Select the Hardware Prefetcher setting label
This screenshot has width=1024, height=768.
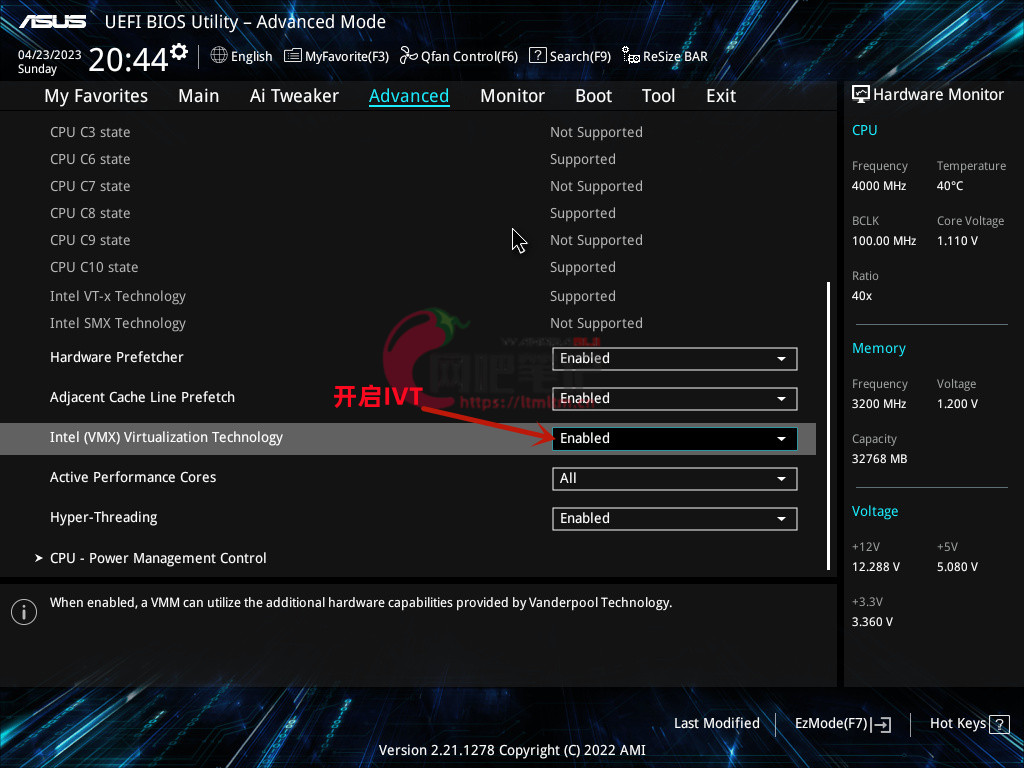click(117, 357)
